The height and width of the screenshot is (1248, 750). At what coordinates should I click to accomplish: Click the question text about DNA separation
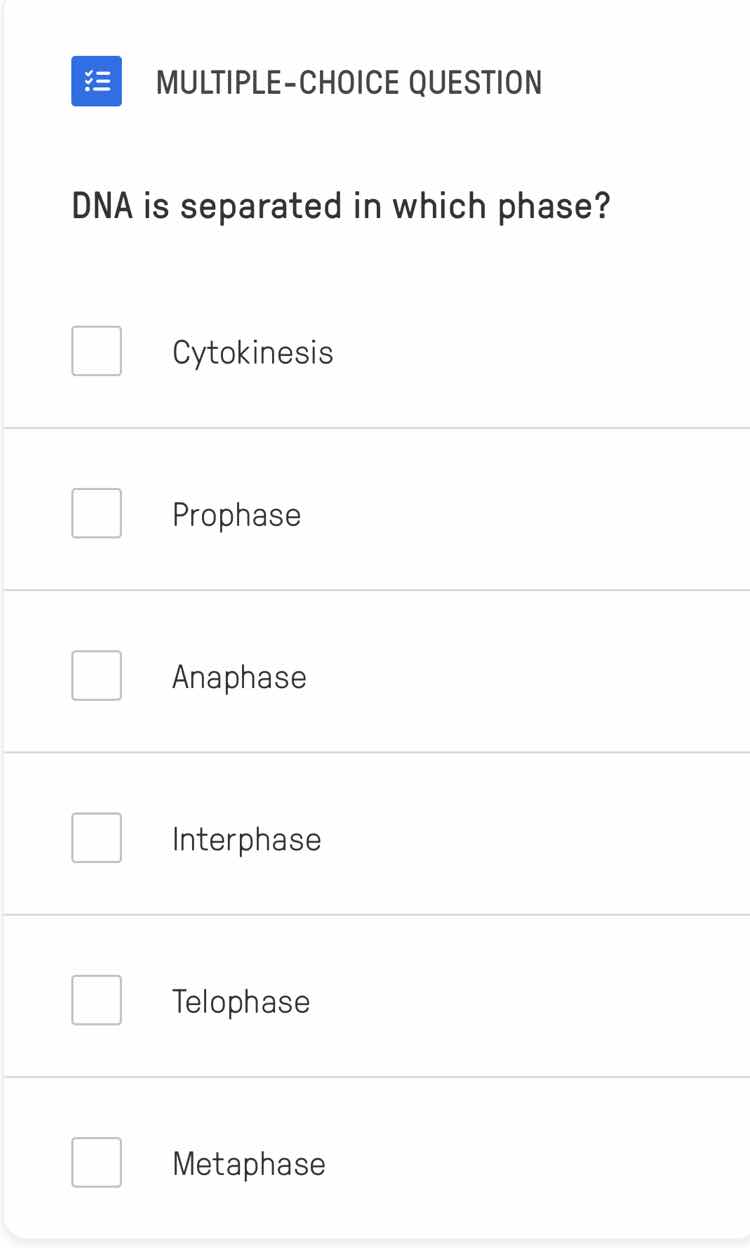[341, 205]
